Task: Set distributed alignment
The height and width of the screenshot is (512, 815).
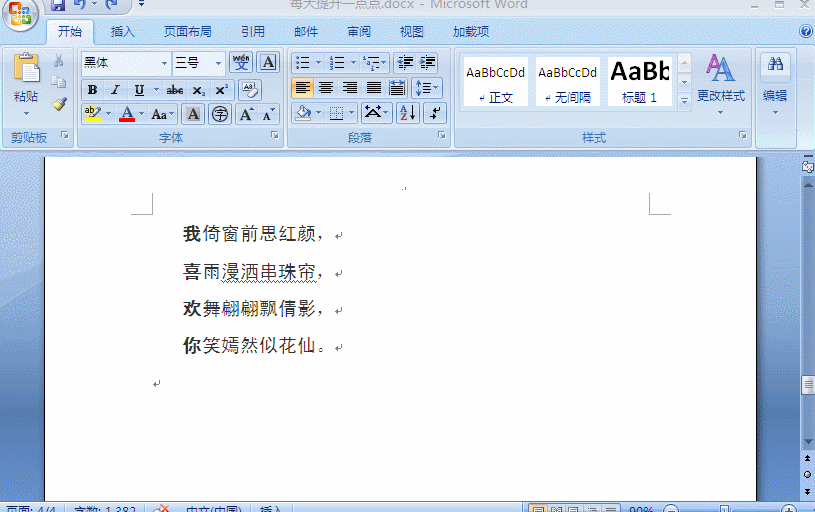Action: pos(397,88)
